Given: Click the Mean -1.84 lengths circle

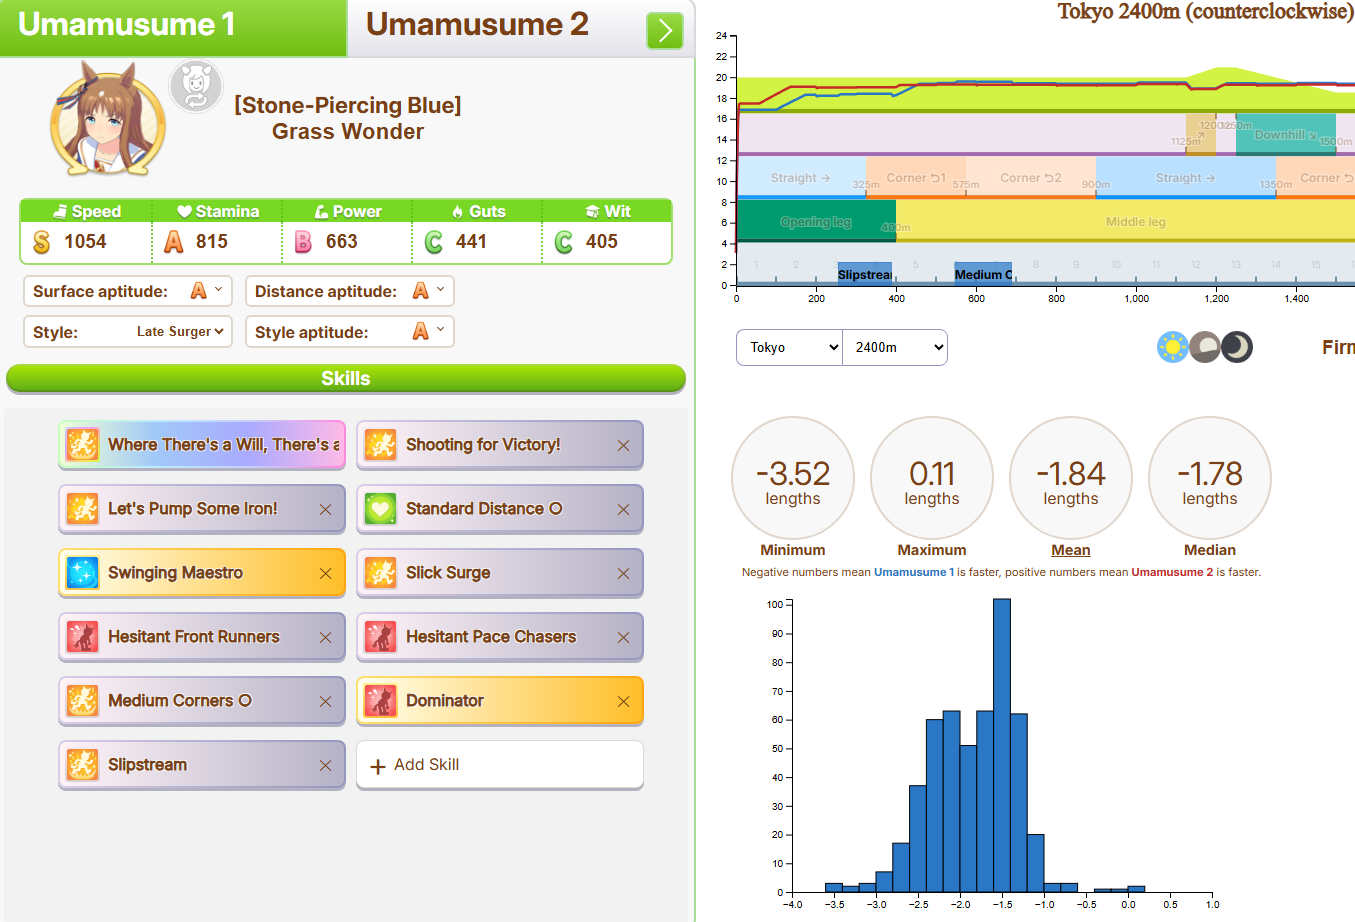Looking at the screenshot, I should [1071, 478].
